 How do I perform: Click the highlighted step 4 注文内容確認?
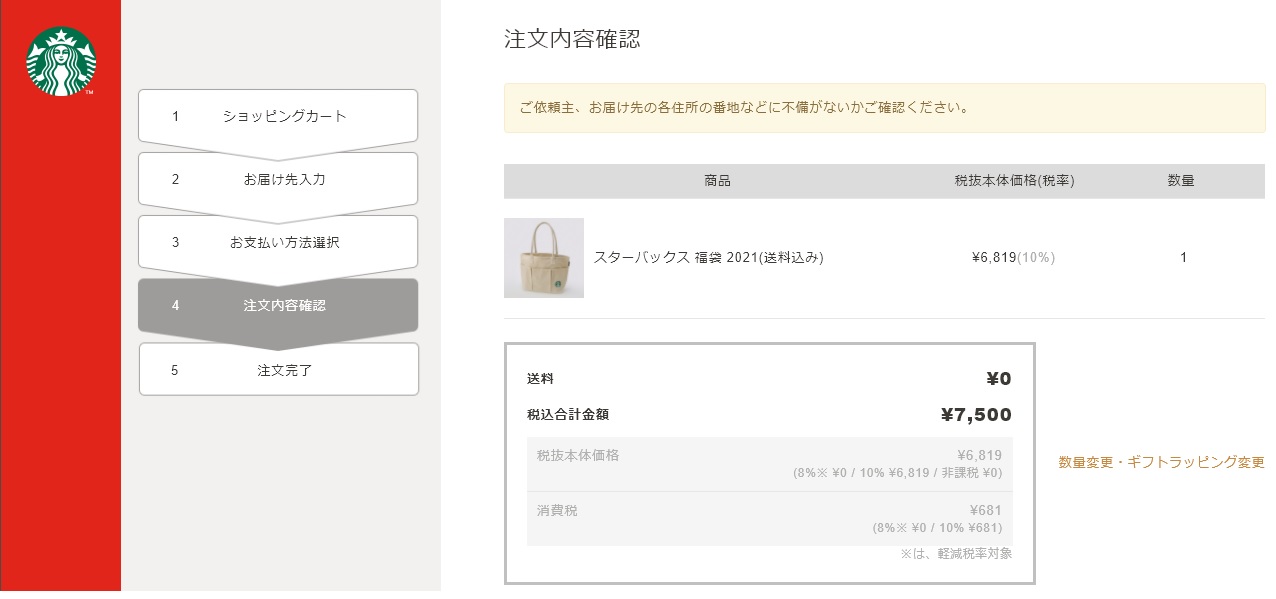[x=278, y=306]
